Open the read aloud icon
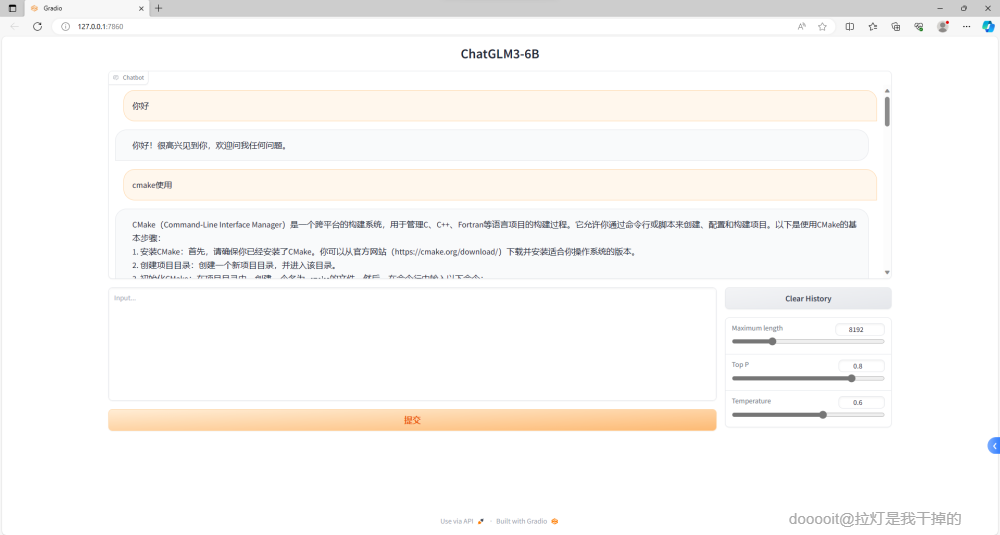This screenshot has height=535, width=1000. 802,27
